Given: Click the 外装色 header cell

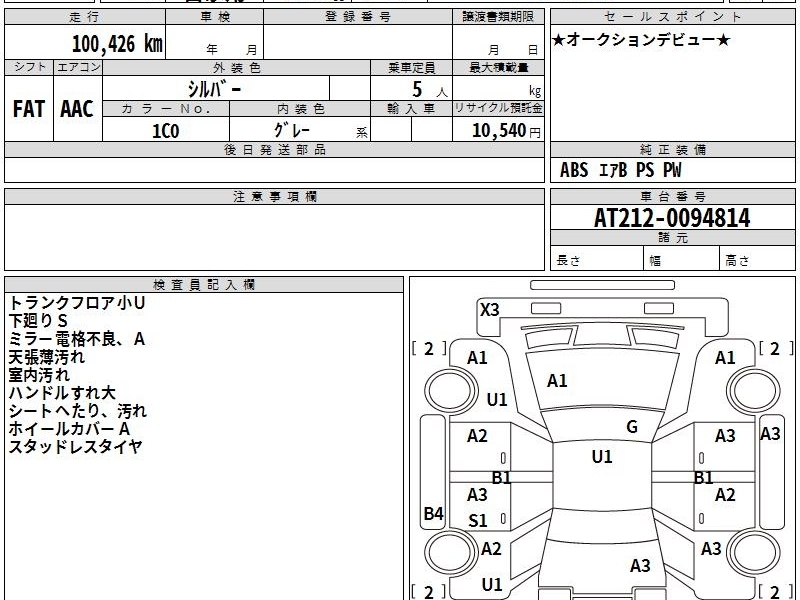Looking at the screenshot, I should coord(236,67).
